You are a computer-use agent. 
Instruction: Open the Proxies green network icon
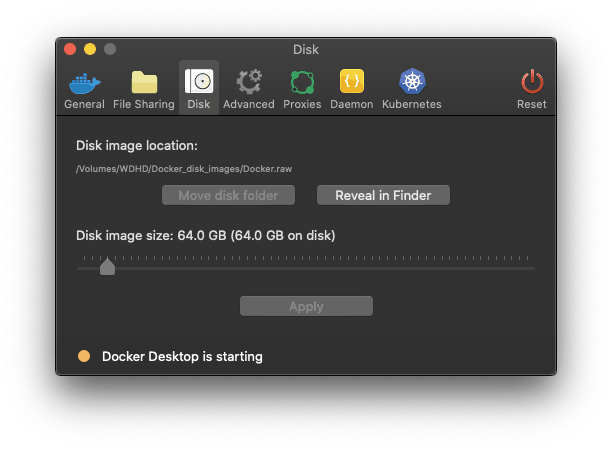tap(302, 82)
